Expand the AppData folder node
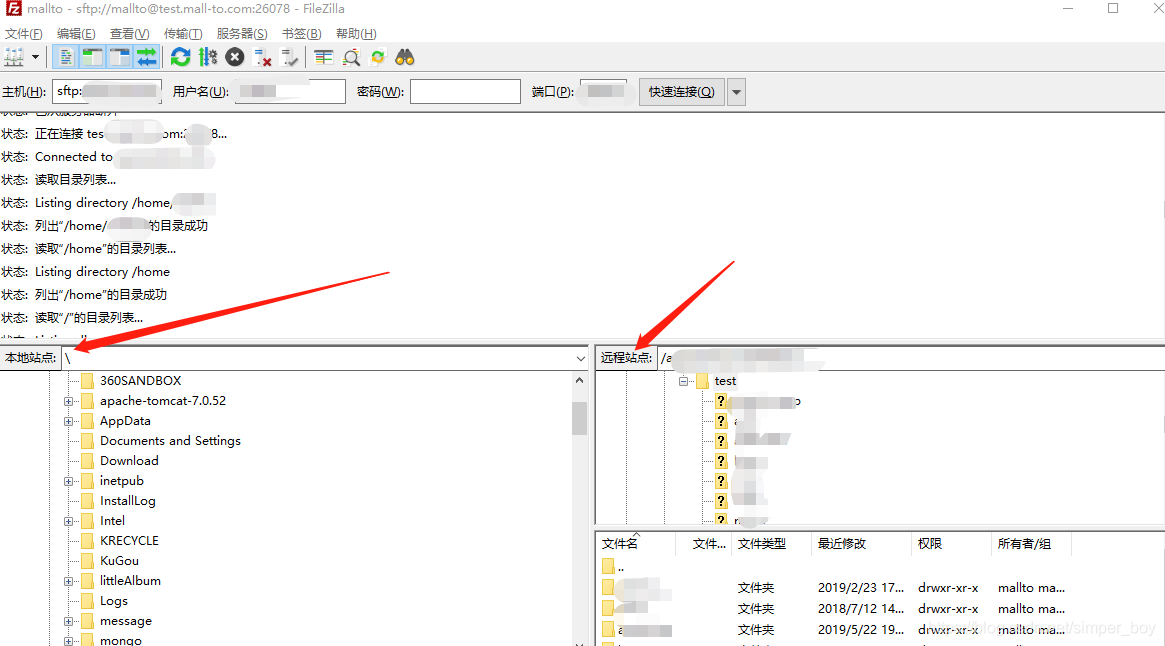Image resolution: width=1165 pixels, height=646 pixels. click(68, 421)
